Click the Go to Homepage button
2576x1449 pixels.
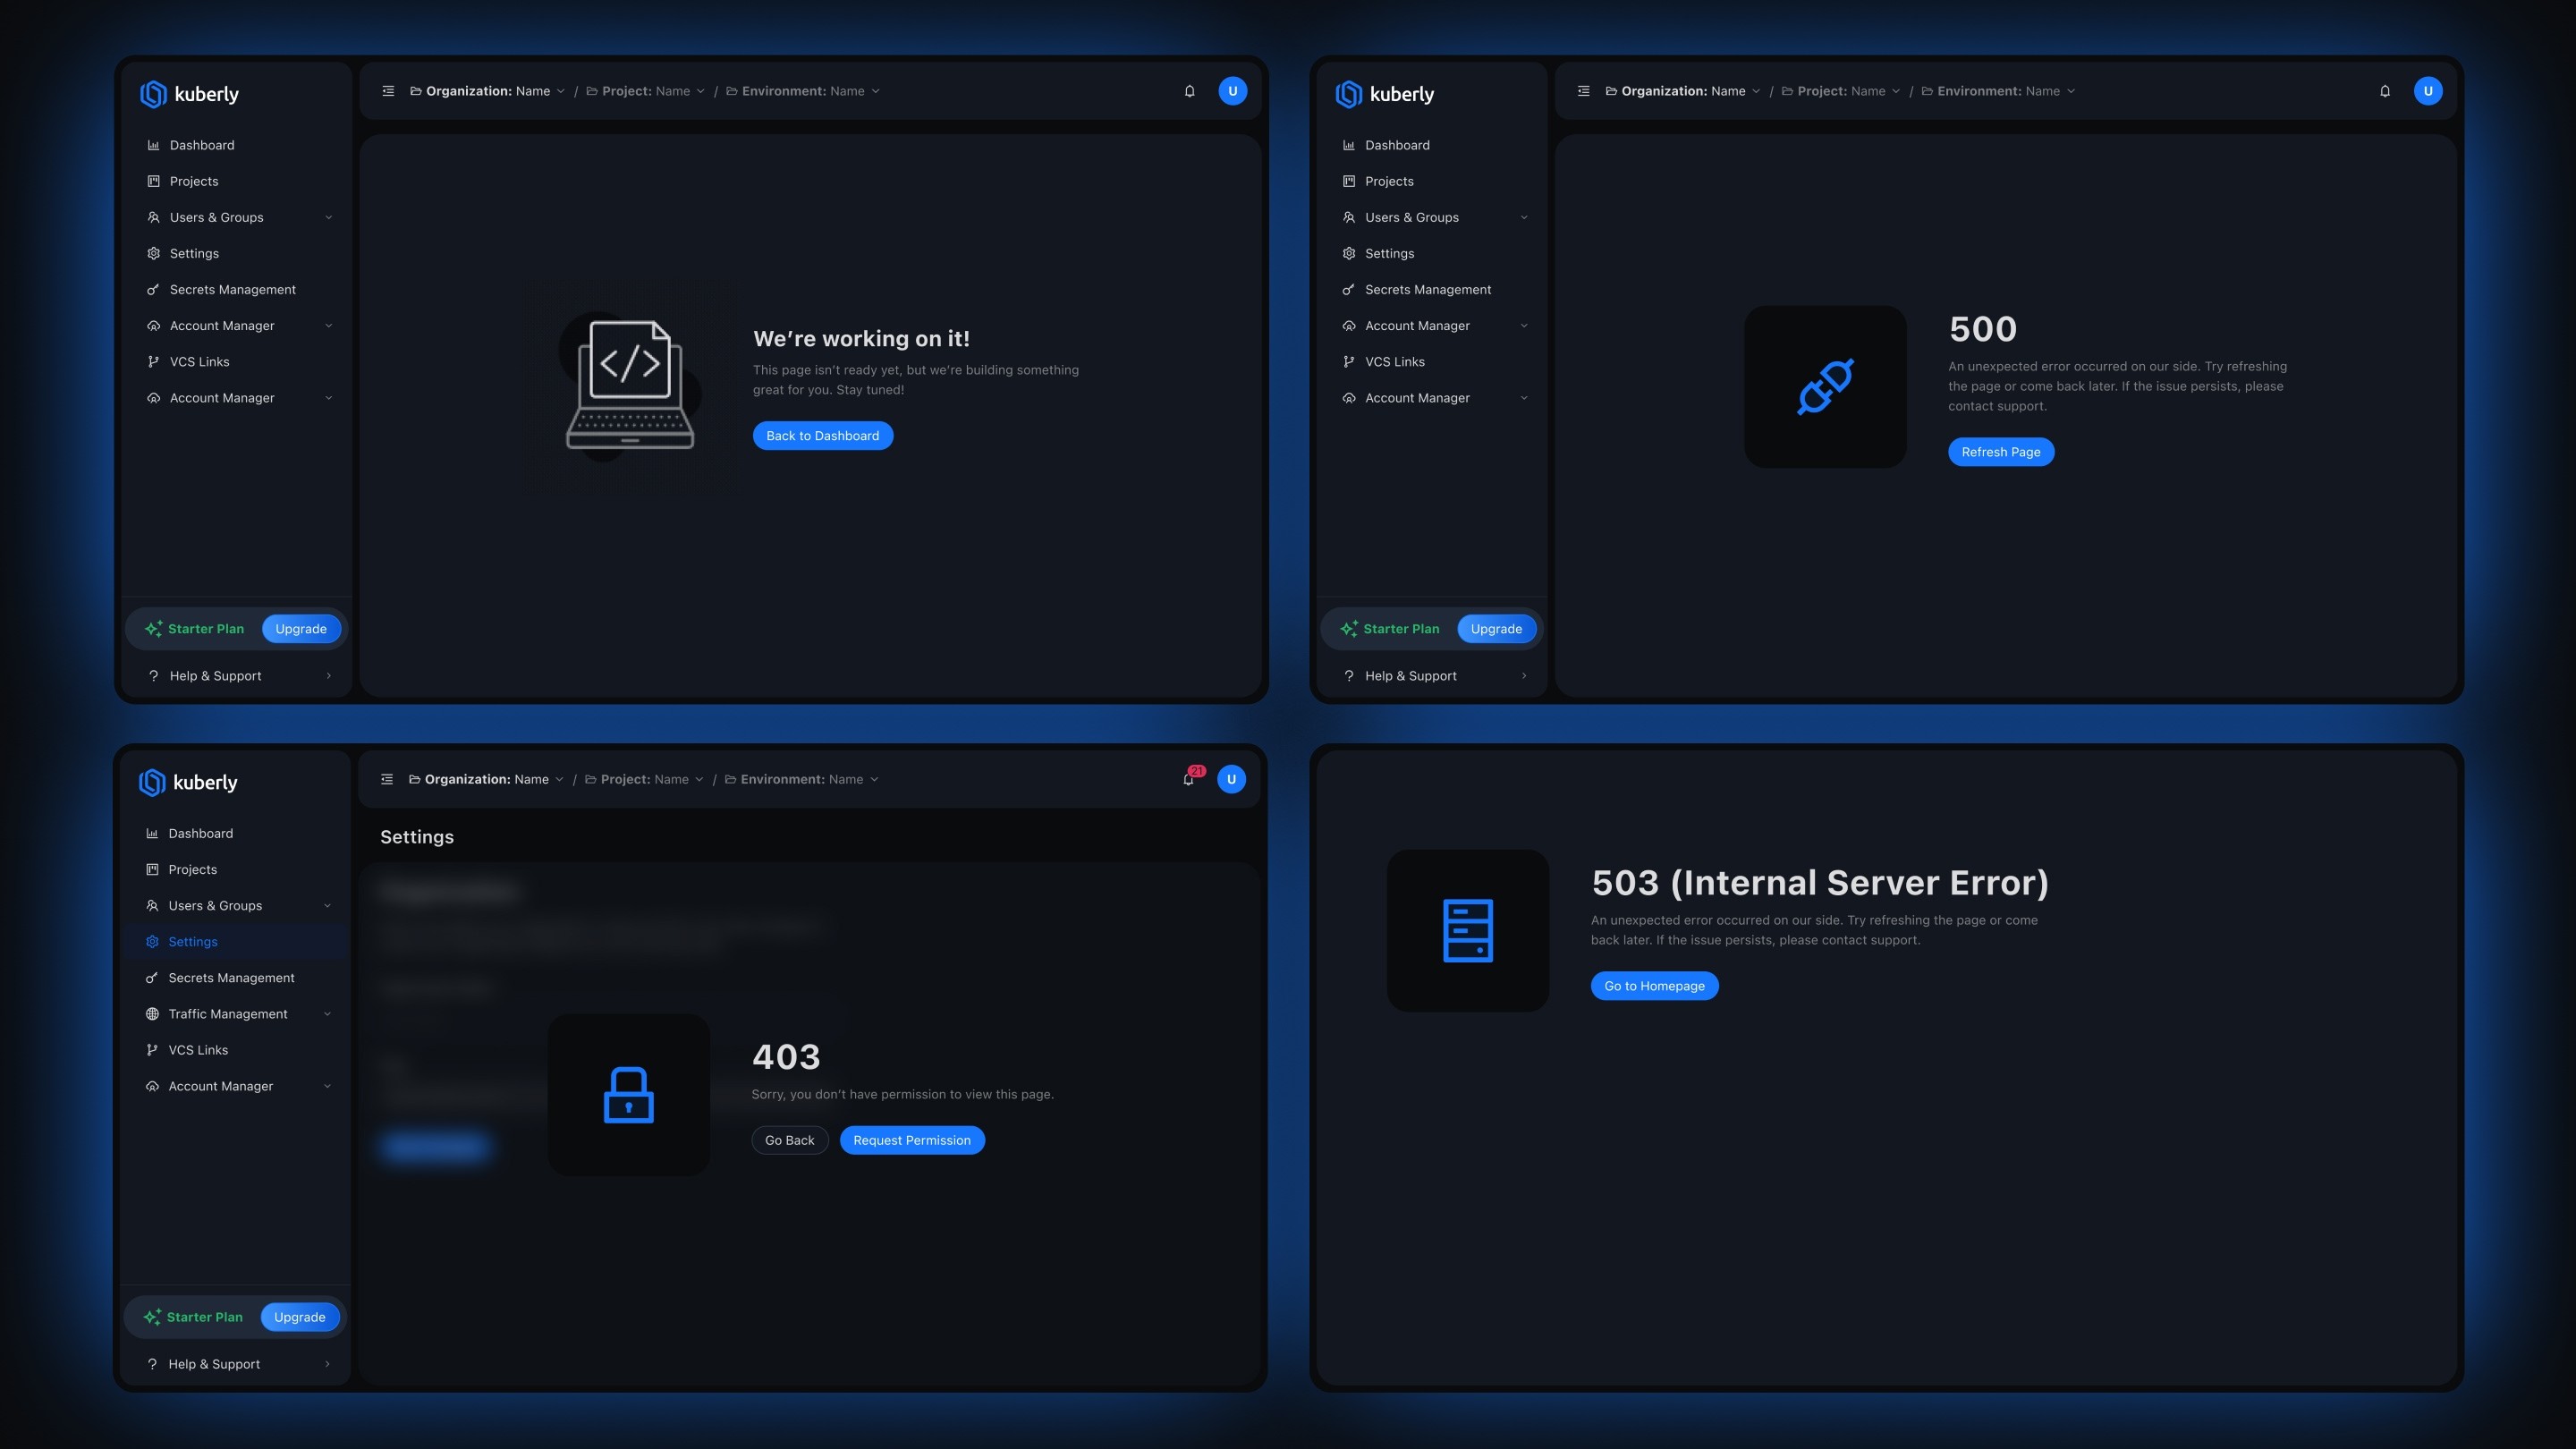pos(1654,986)
